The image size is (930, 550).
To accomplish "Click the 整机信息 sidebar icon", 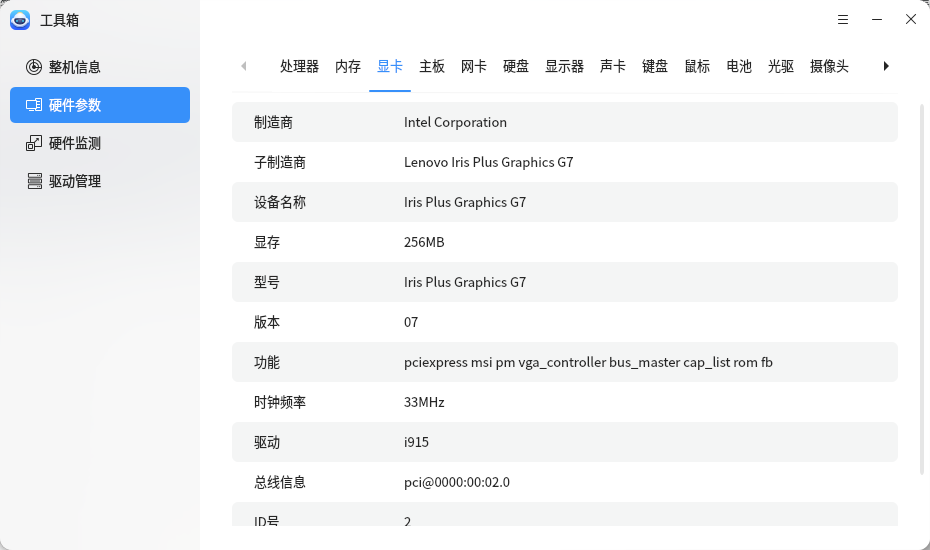I will [x=34, y=67].
